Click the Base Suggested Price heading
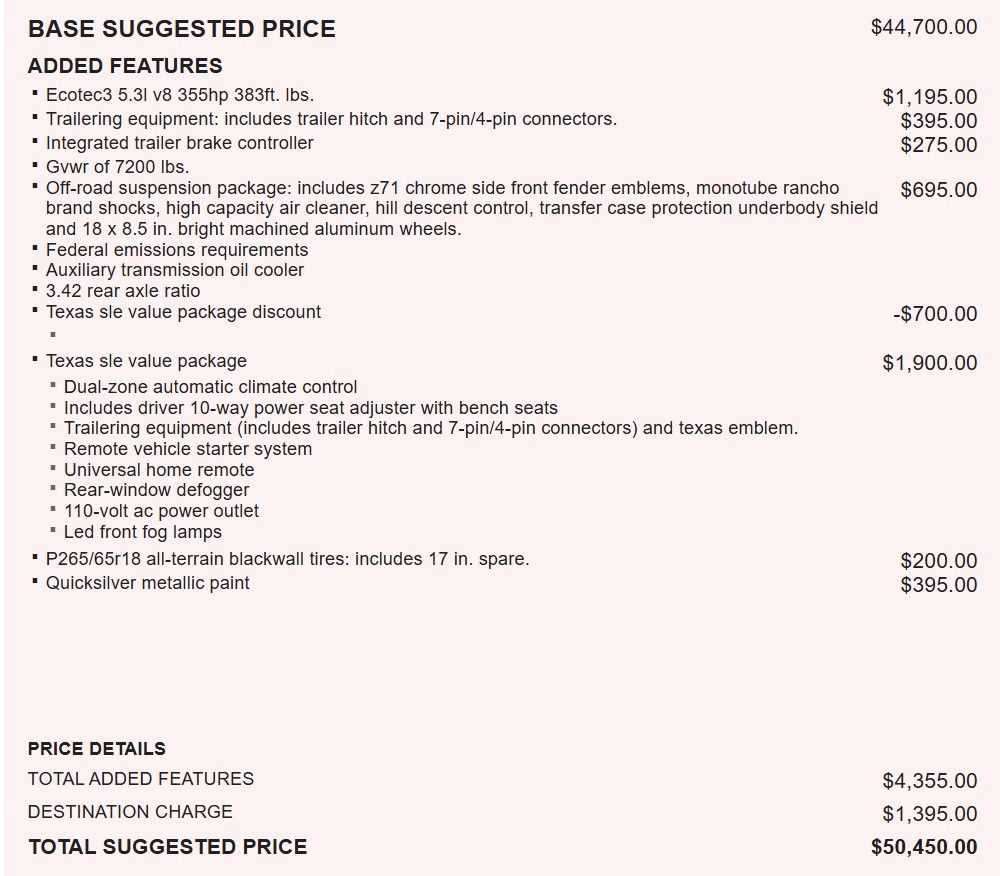Image resolution: width=1000 pixels, height=876 pixels. 182,29
